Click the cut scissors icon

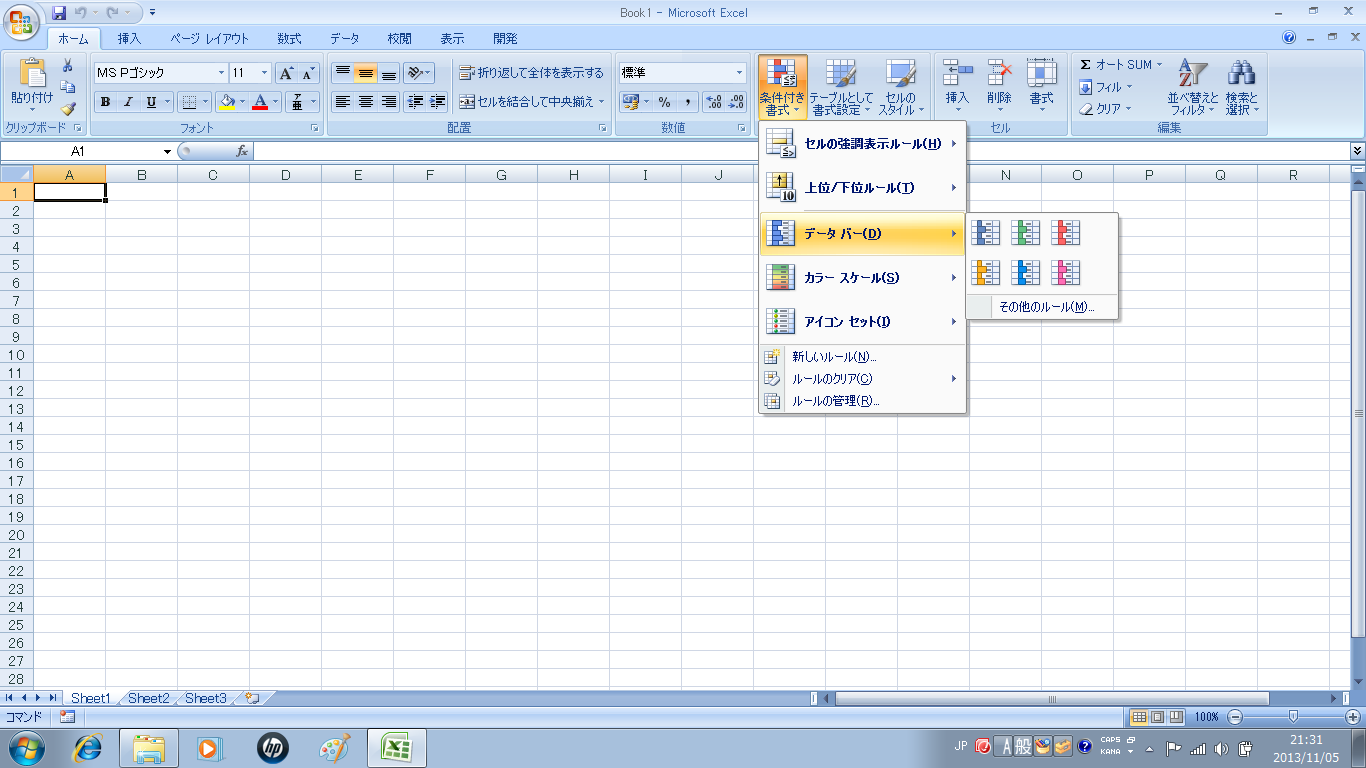pyautogui.click(x=68, y=66)
